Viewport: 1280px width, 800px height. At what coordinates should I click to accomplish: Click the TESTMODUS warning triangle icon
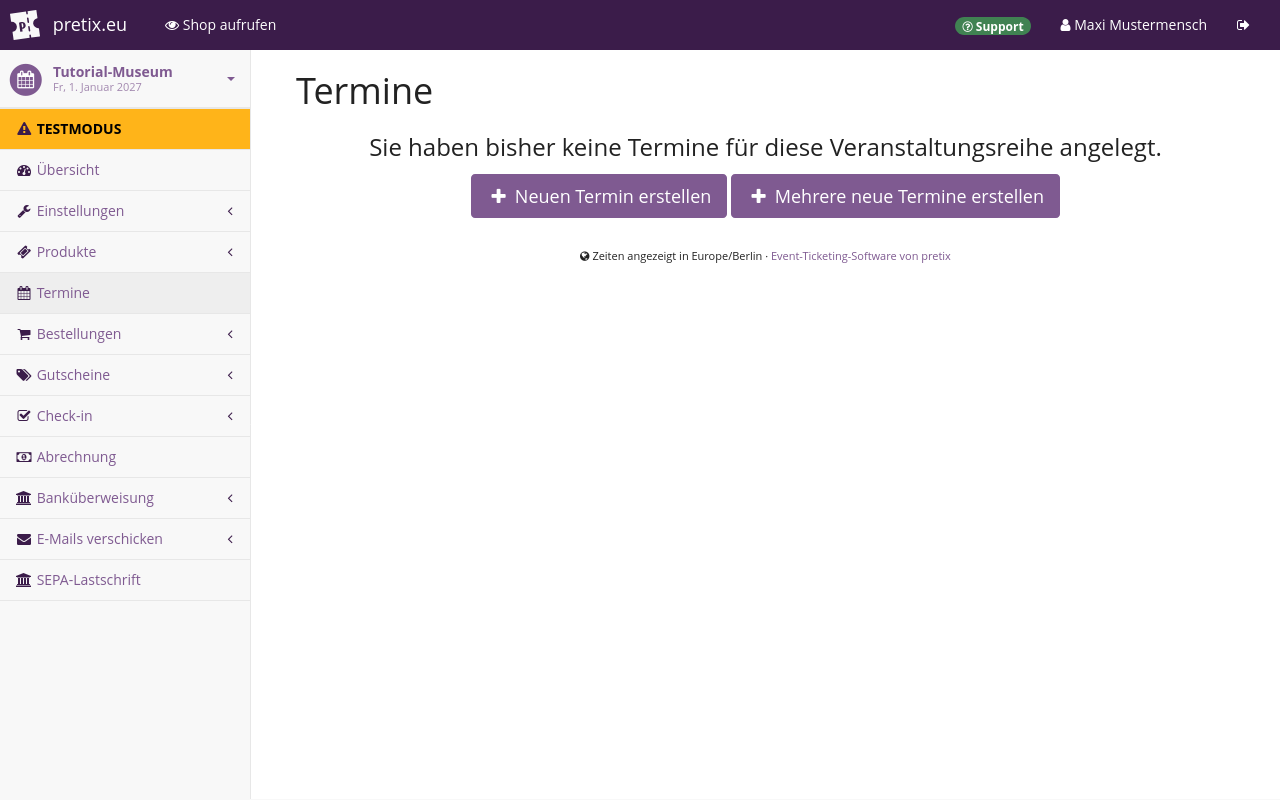point(24,129)
